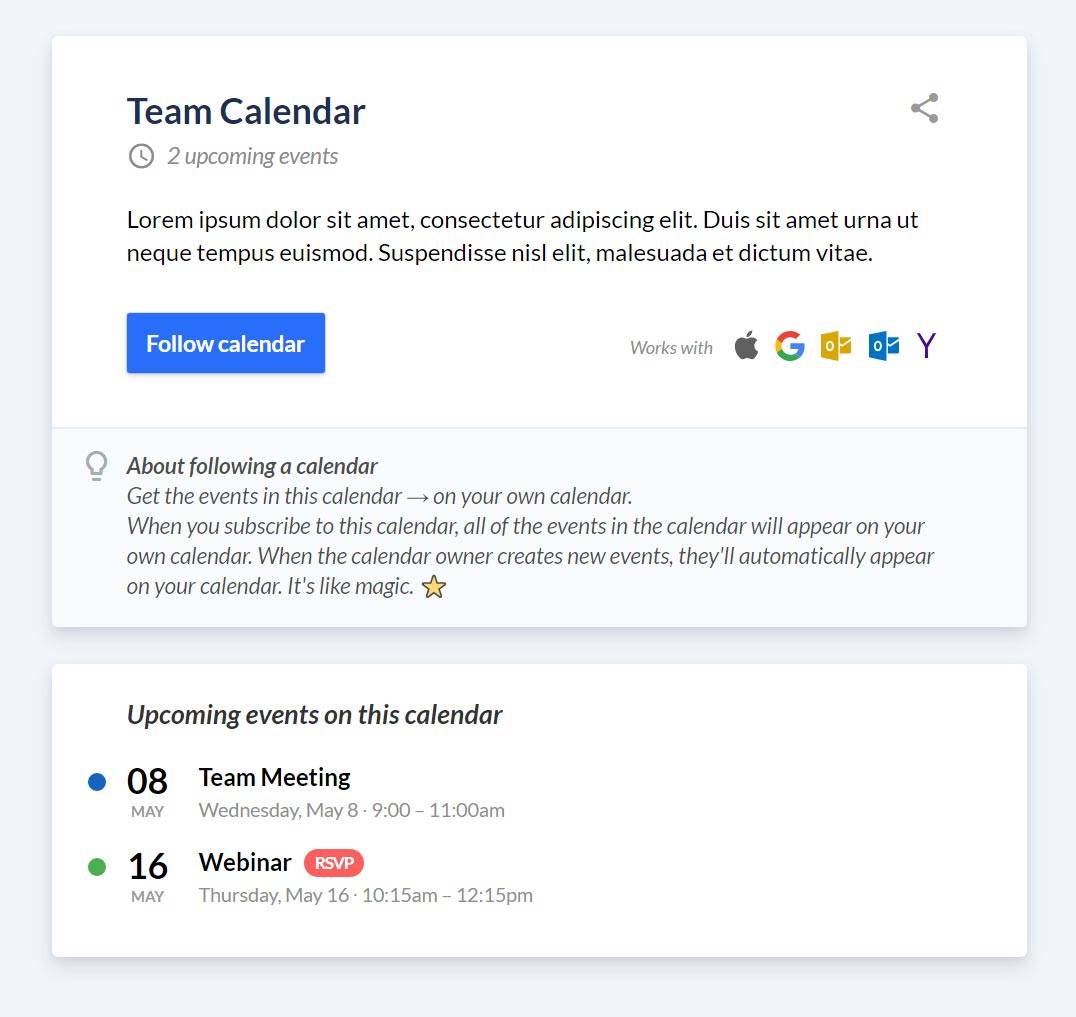Click the blue dot beside the May 8 event
1076x1017 pixels.
tap(96, 782)
